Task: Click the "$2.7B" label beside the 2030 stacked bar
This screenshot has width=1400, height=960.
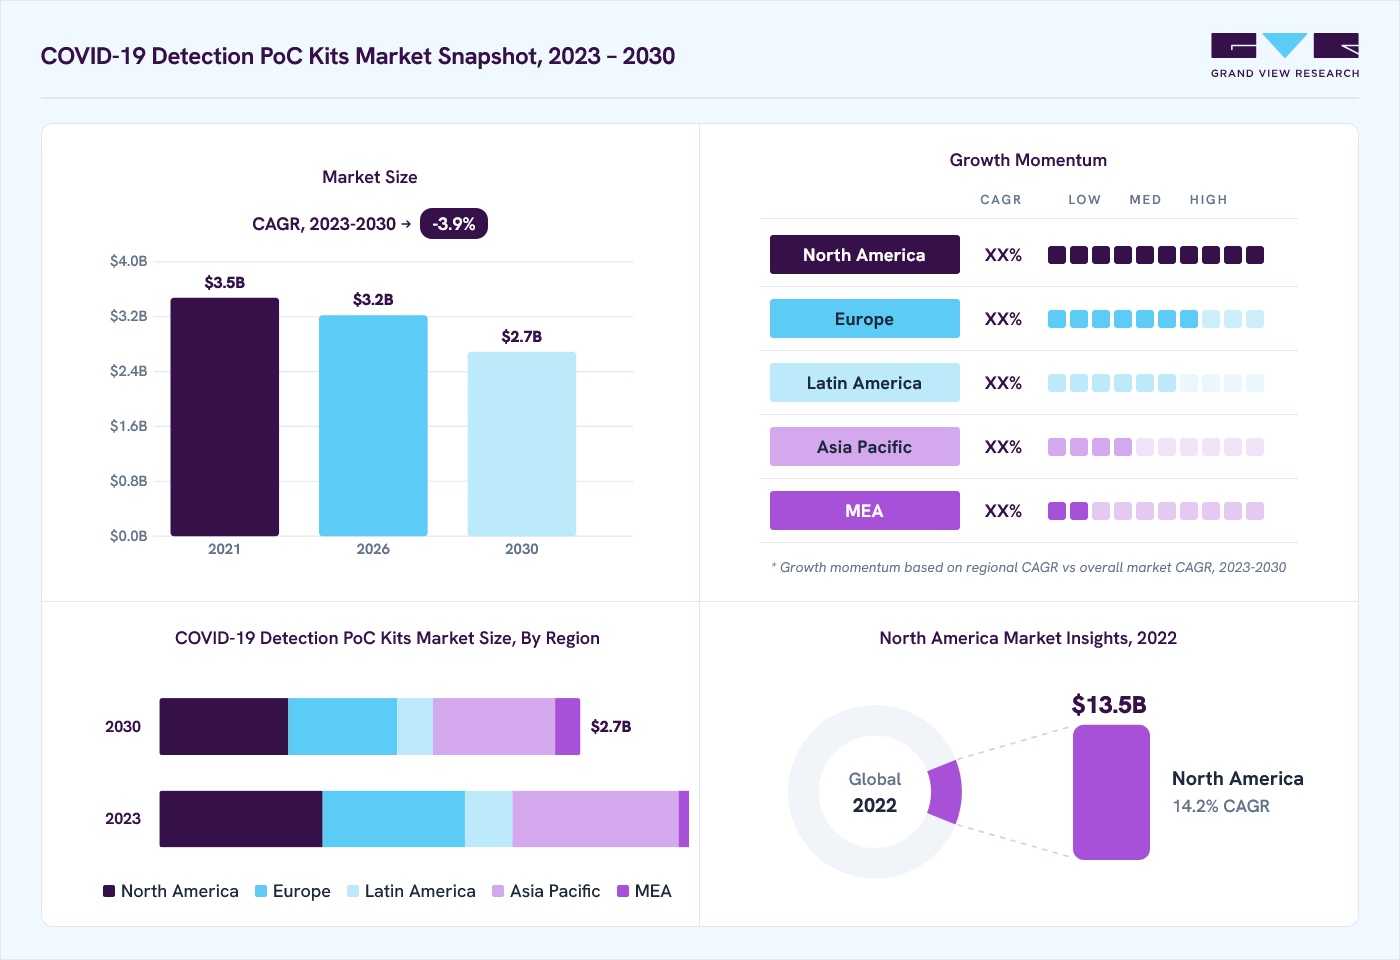Action: point(611,727)
